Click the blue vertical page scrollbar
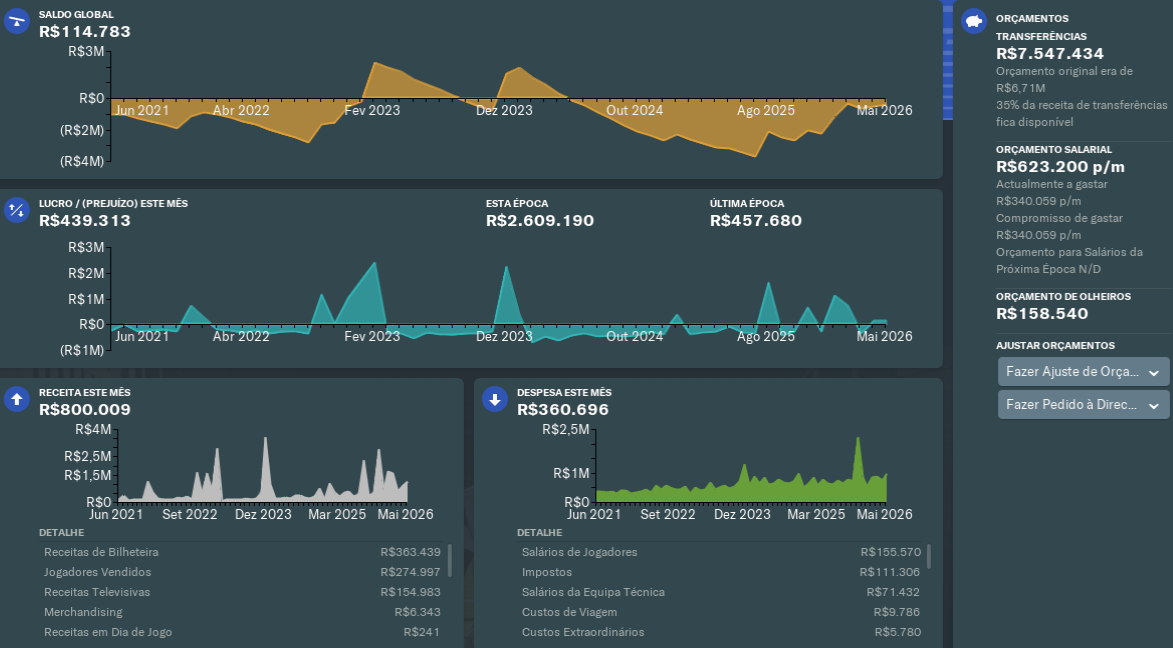Screen dimensions: 1173x648 [x=948, y=60]
